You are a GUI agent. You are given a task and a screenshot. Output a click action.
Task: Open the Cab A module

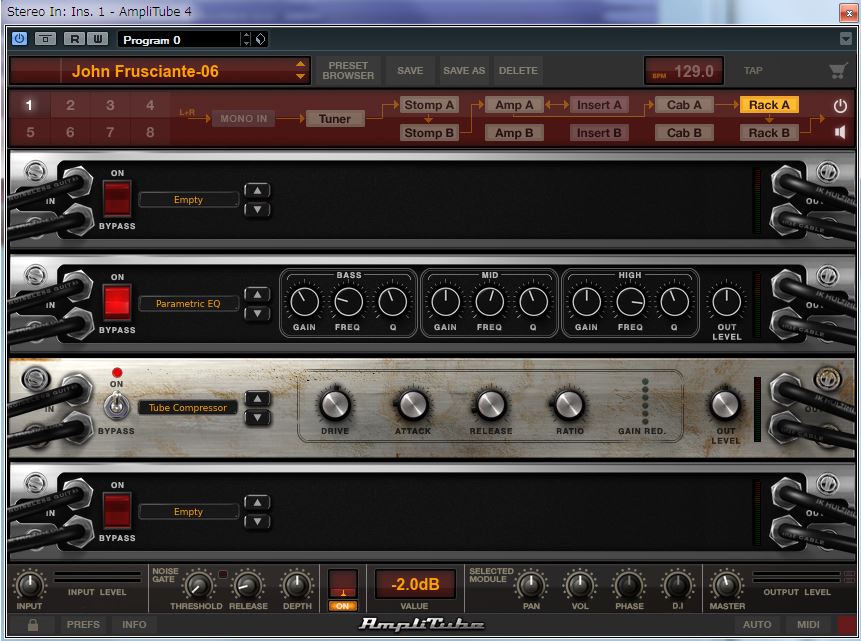(x=683, y=103)
